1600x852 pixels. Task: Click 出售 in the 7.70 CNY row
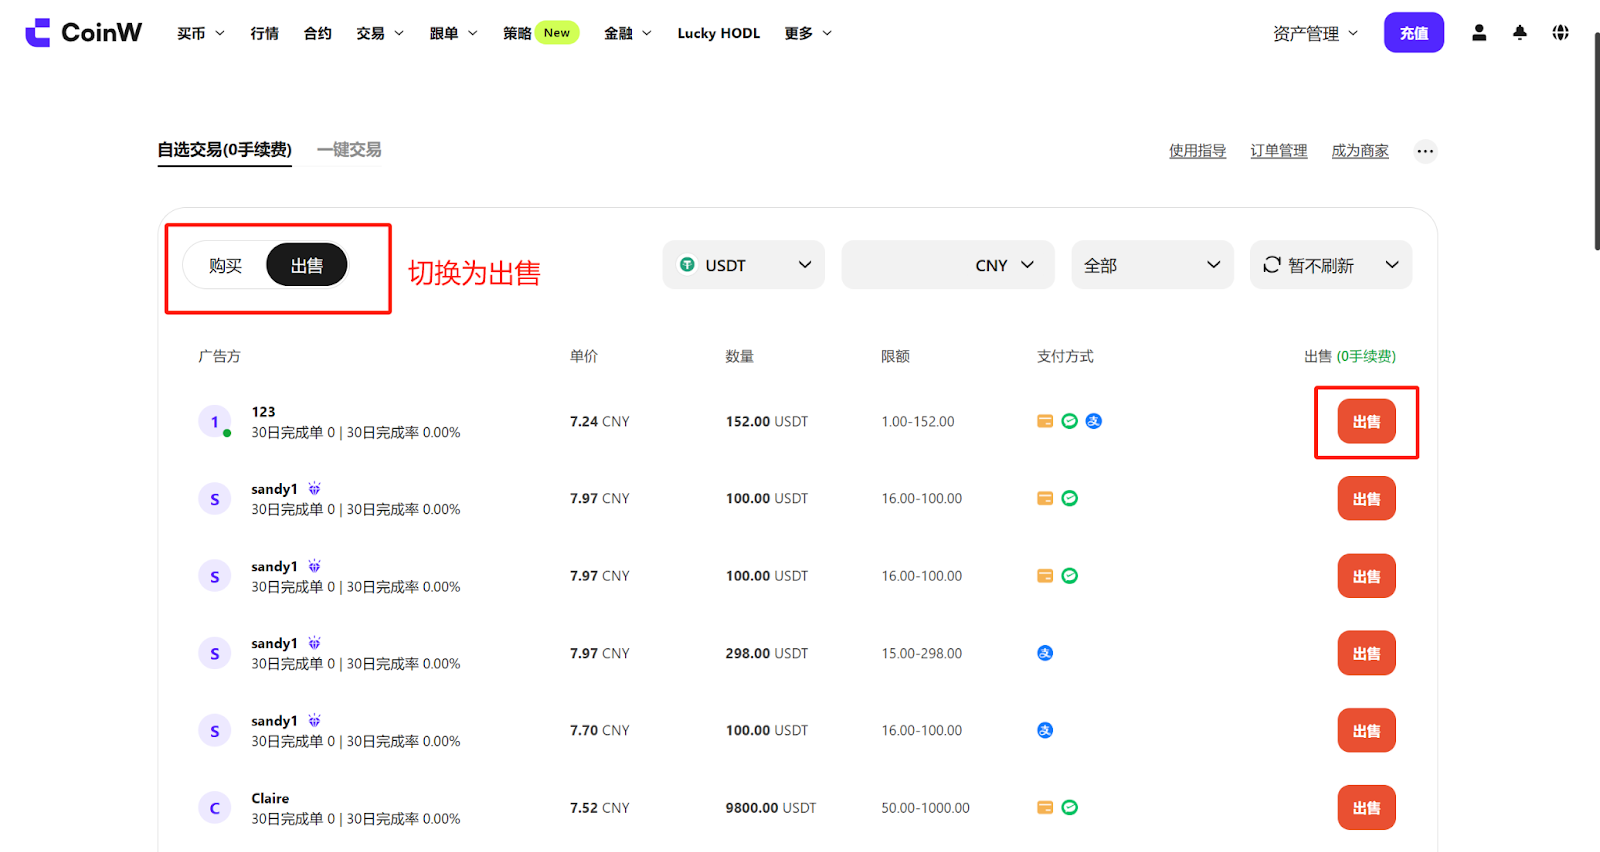(x=1366, y=731)
